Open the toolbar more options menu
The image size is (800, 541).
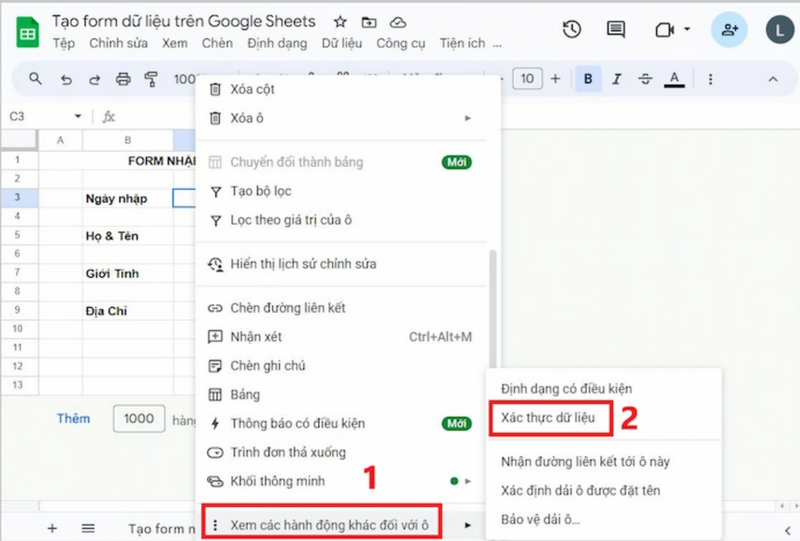[710, 79]
